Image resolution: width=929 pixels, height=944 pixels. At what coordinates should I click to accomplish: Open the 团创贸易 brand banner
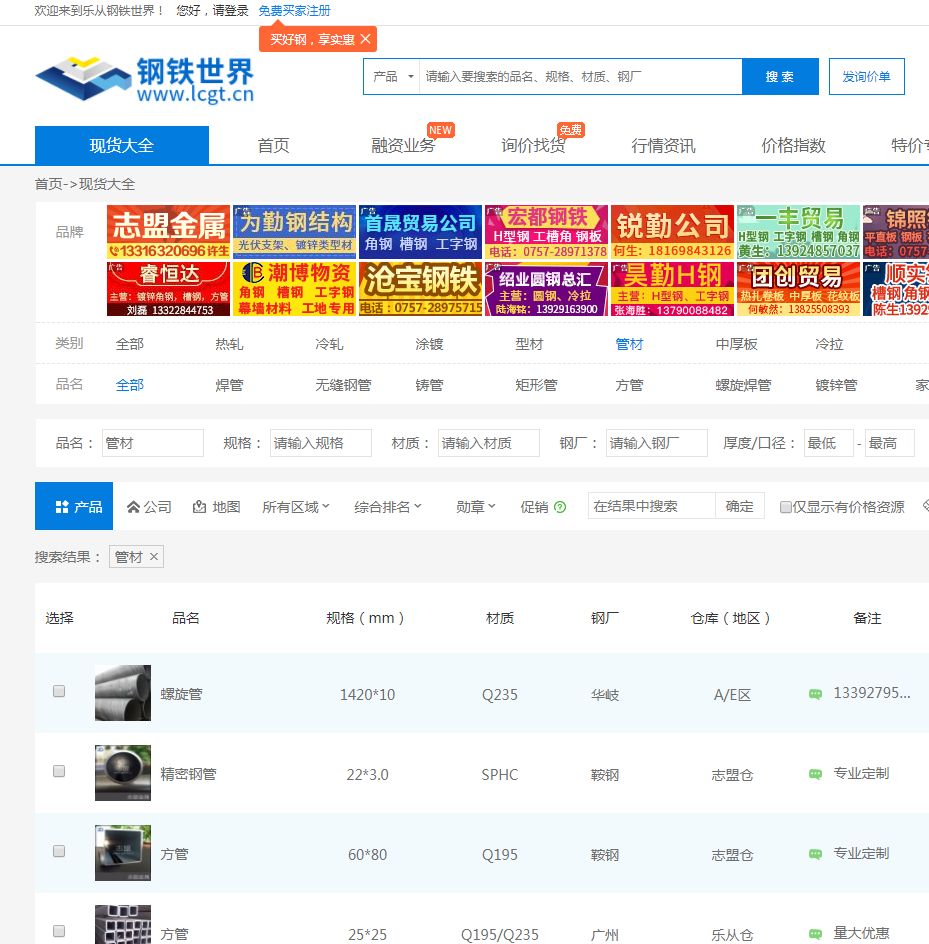tap(798, 289)
